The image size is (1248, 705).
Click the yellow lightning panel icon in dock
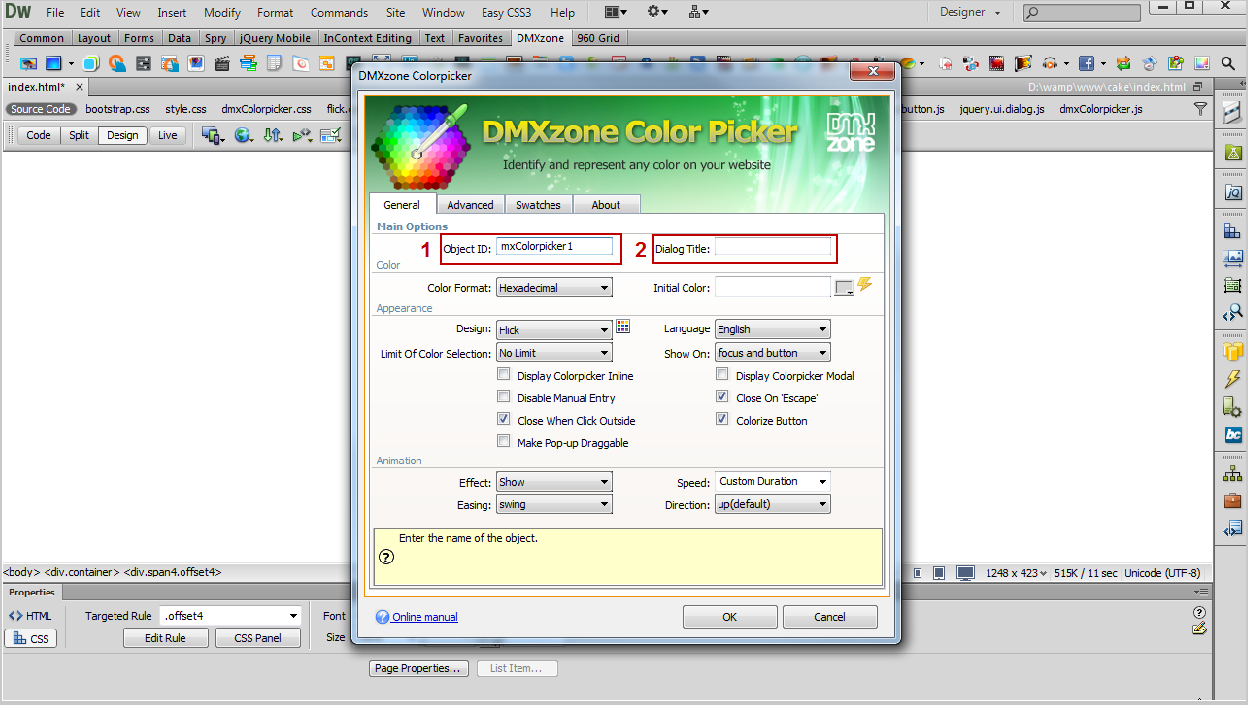[1233, 379]
